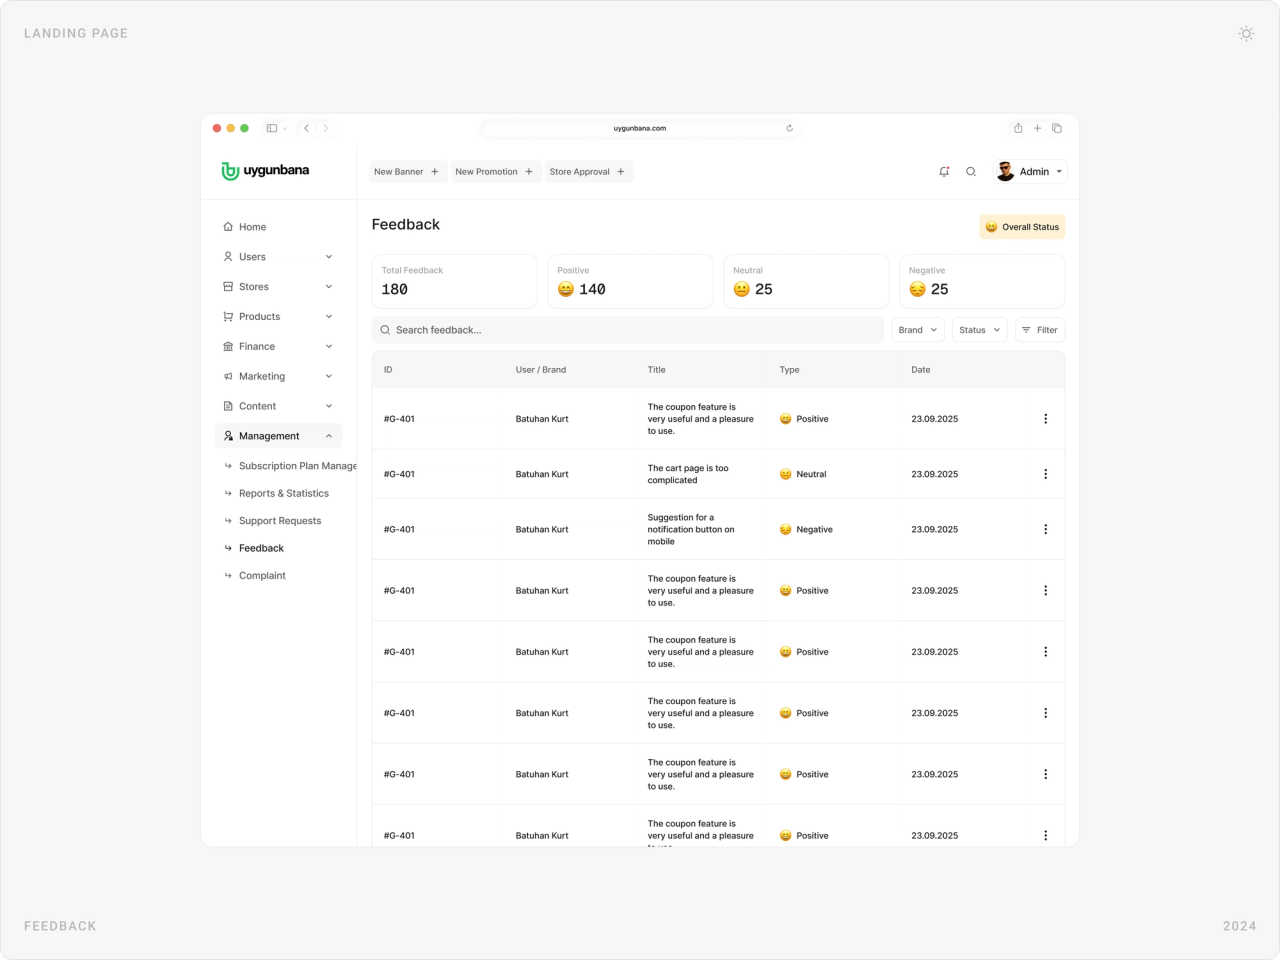Toggle the browser sidebar icon
The image size is (1280, 960).
272,128
